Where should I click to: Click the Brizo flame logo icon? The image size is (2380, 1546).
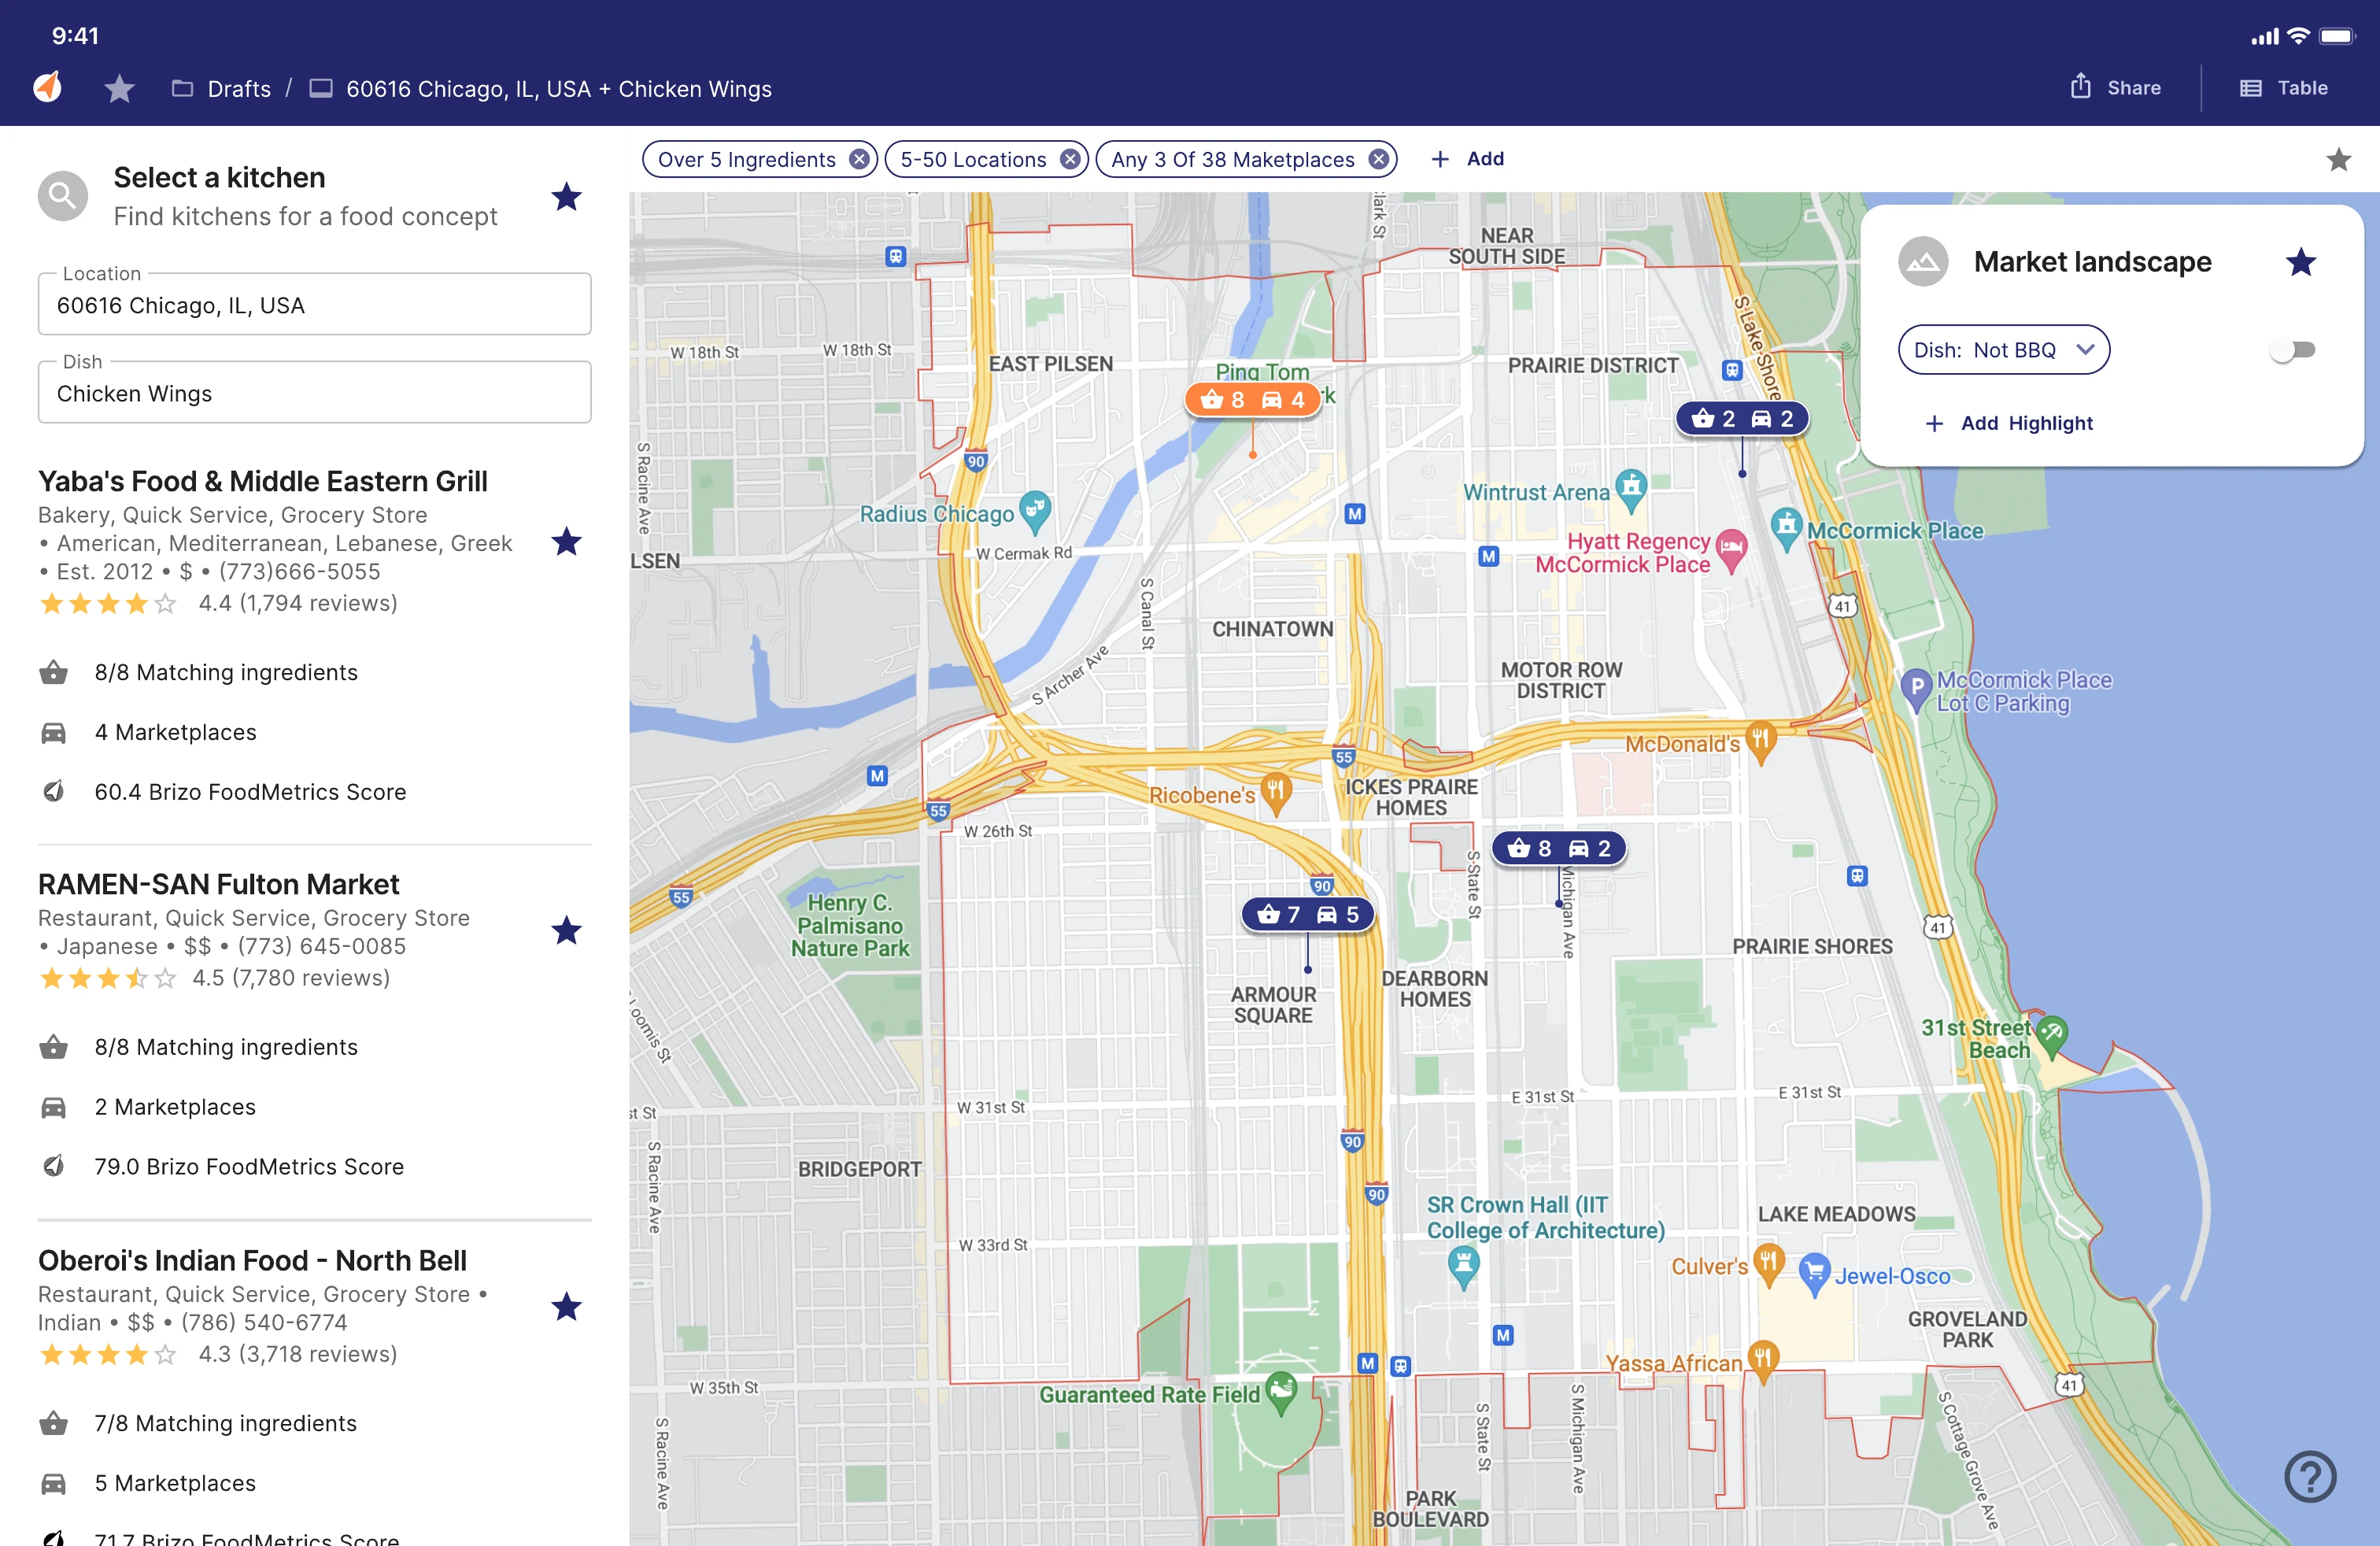[x=48, y=88]
